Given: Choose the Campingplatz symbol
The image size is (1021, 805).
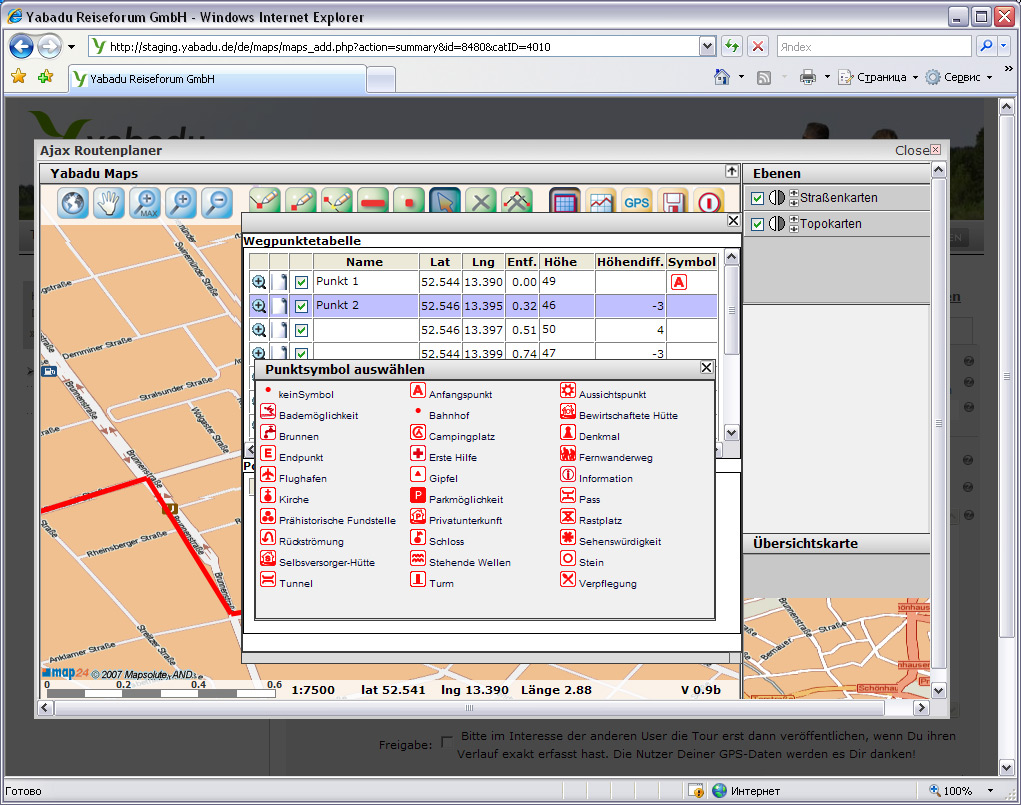Looking at the screenshot, I should 418,432.
